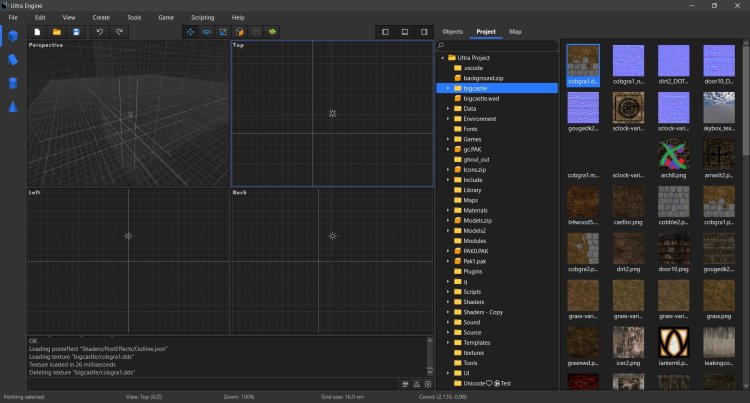Screen dimensions: 750x403
Task: Switch to the Objects tab
Action: [x=452, y=32]
